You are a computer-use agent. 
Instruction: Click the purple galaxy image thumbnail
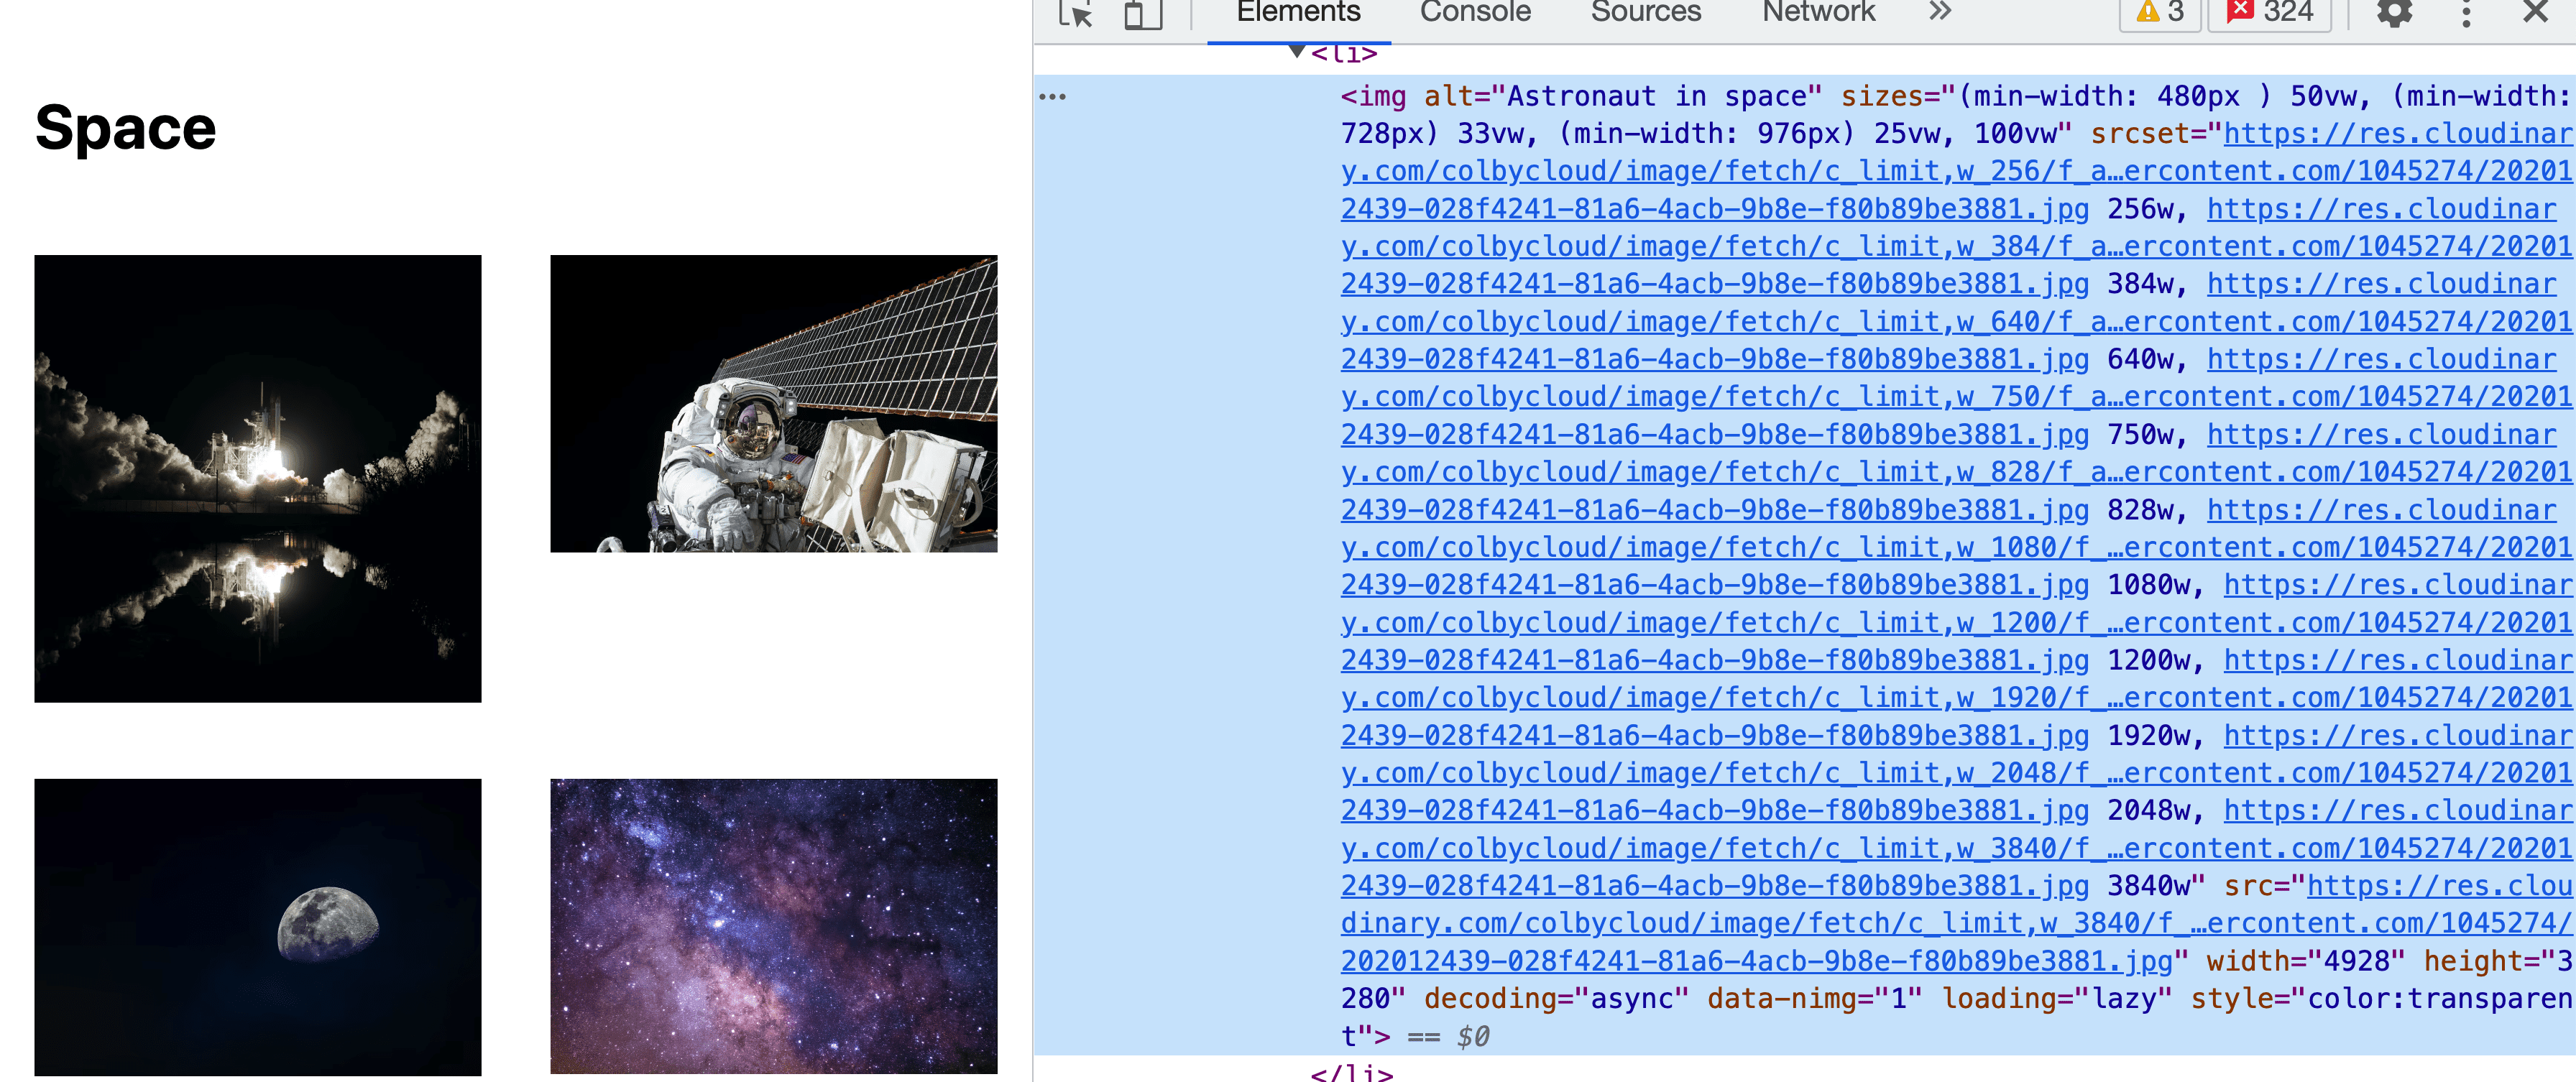[x=773, y=926]
